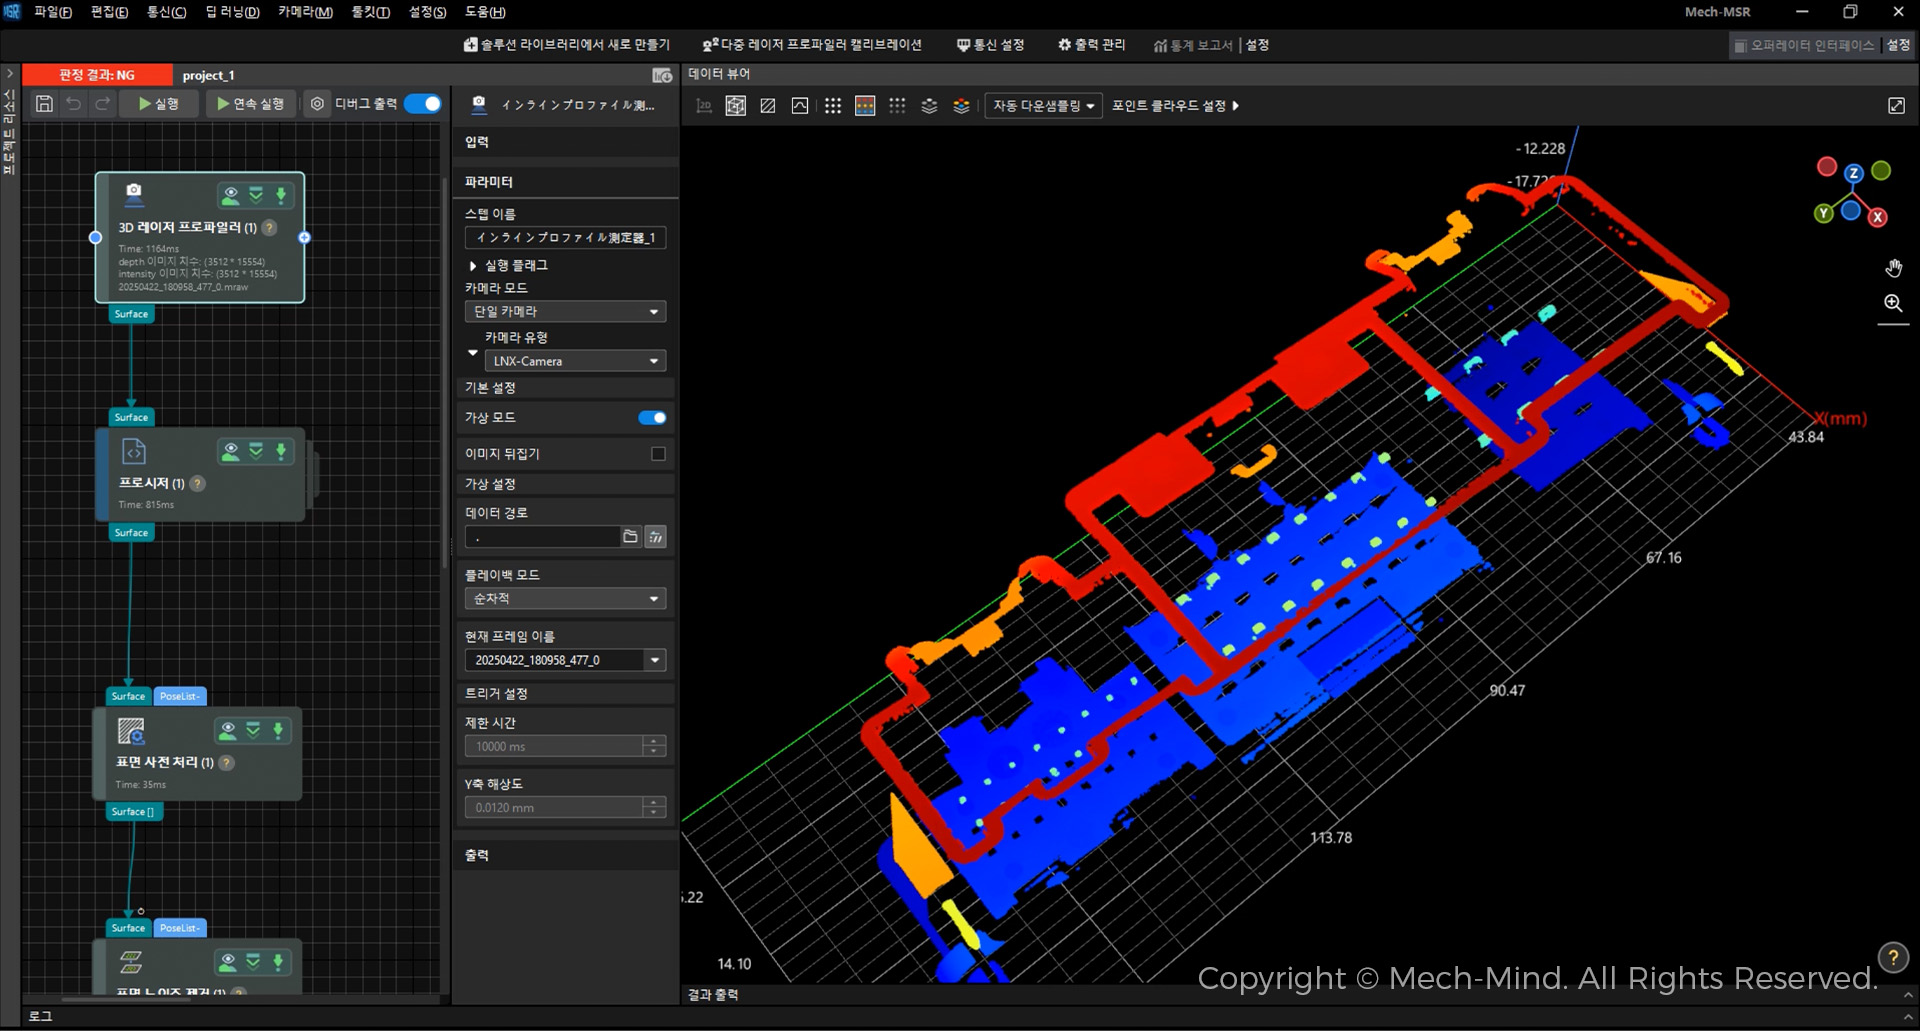Open 현재 프레임 이름 dropdown
This screenshot has width=1920, height=1031.
coord(565,660)
